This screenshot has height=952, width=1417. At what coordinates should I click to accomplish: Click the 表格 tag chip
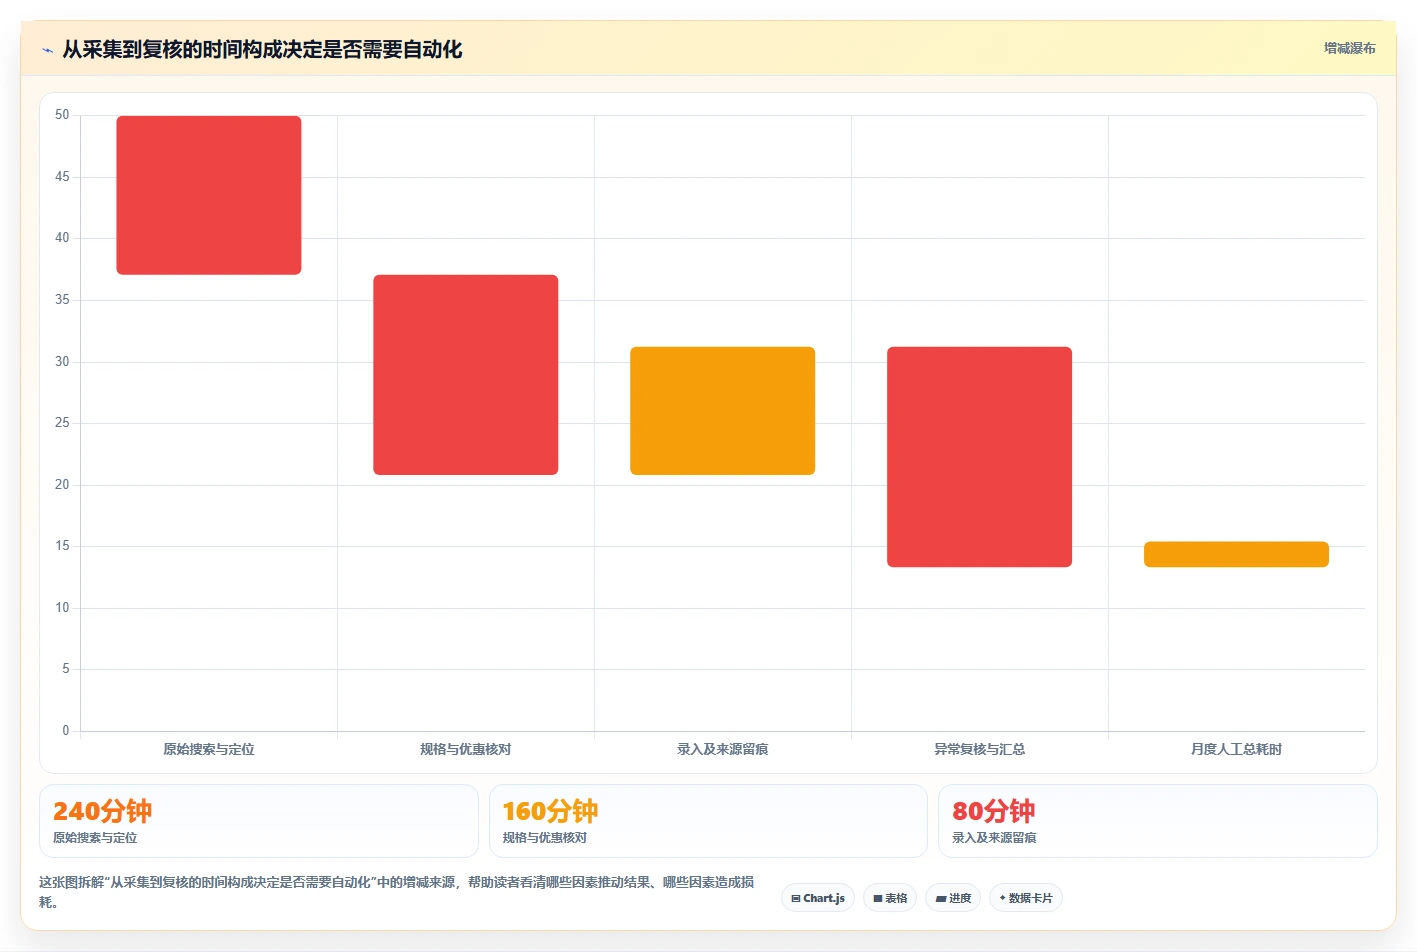(890, 898)
